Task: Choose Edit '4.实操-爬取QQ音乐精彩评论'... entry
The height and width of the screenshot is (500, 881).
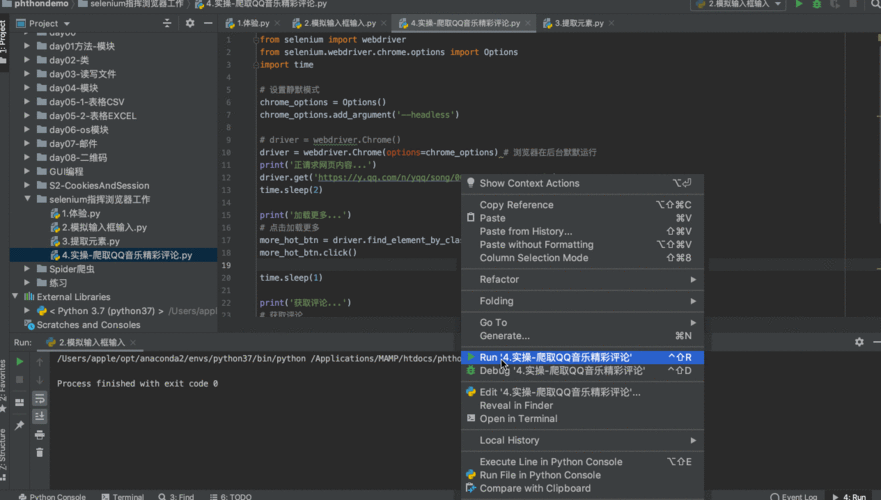Action: click(x=582, y=392)
